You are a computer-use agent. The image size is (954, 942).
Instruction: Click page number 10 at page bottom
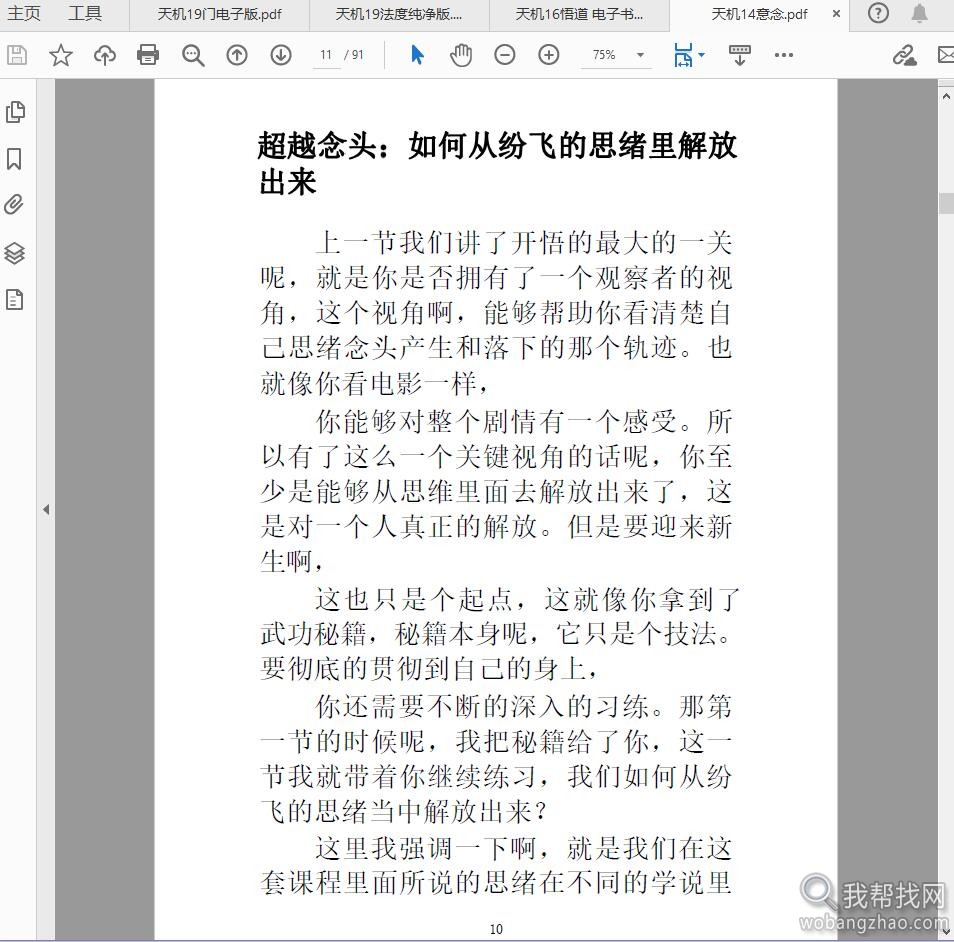pyautogui.click(x=496, y=929)
